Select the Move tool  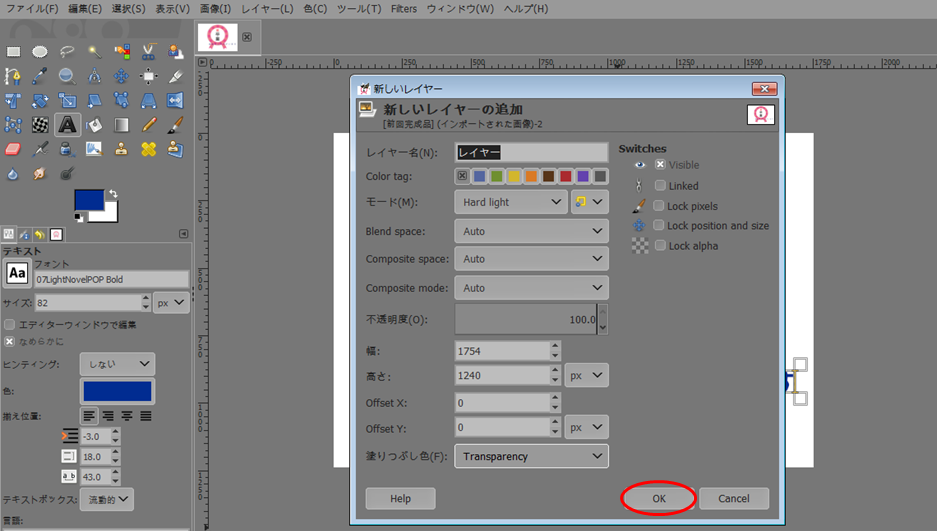click(122, 76)
